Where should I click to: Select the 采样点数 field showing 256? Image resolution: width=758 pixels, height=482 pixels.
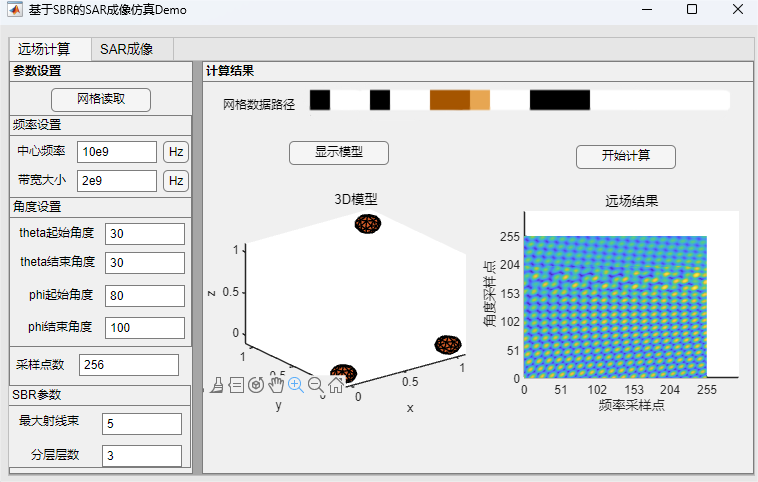[x=128, y=365]
